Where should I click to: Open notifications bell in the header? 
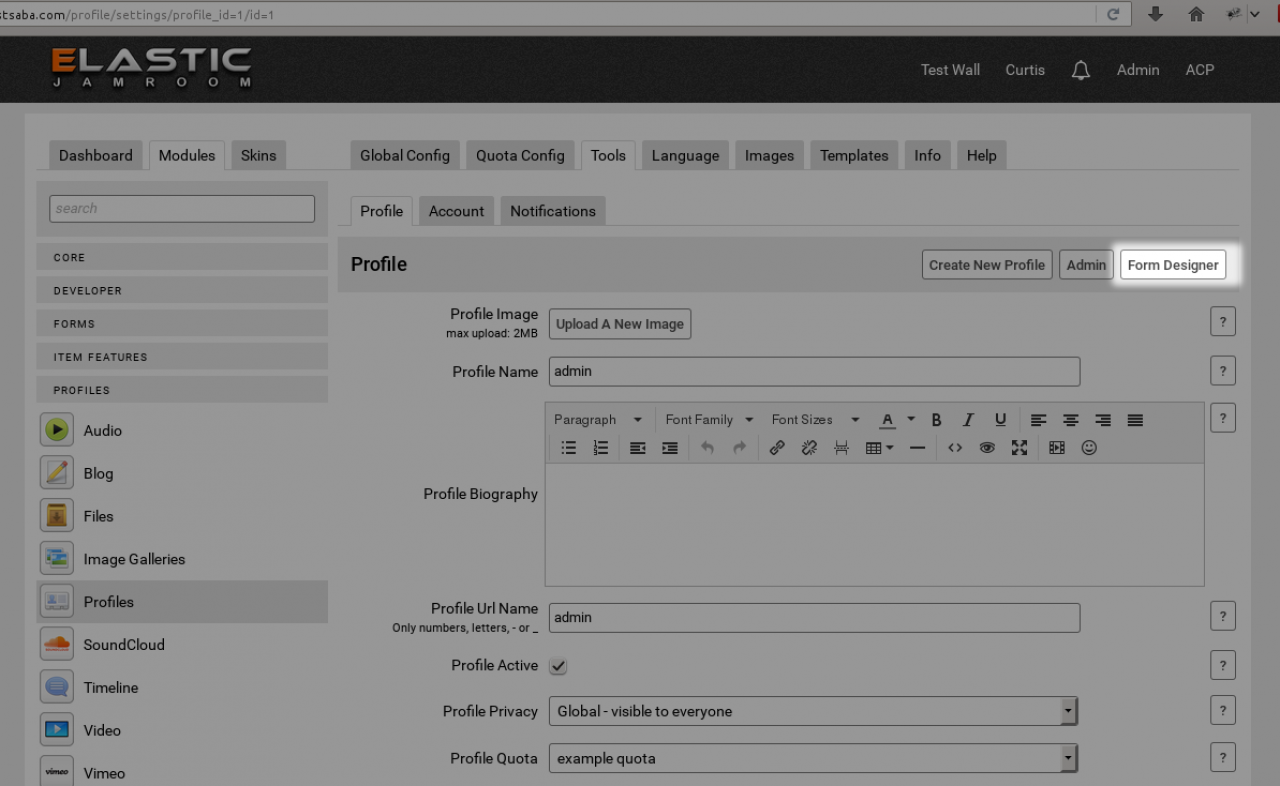tap(1080, 70)
